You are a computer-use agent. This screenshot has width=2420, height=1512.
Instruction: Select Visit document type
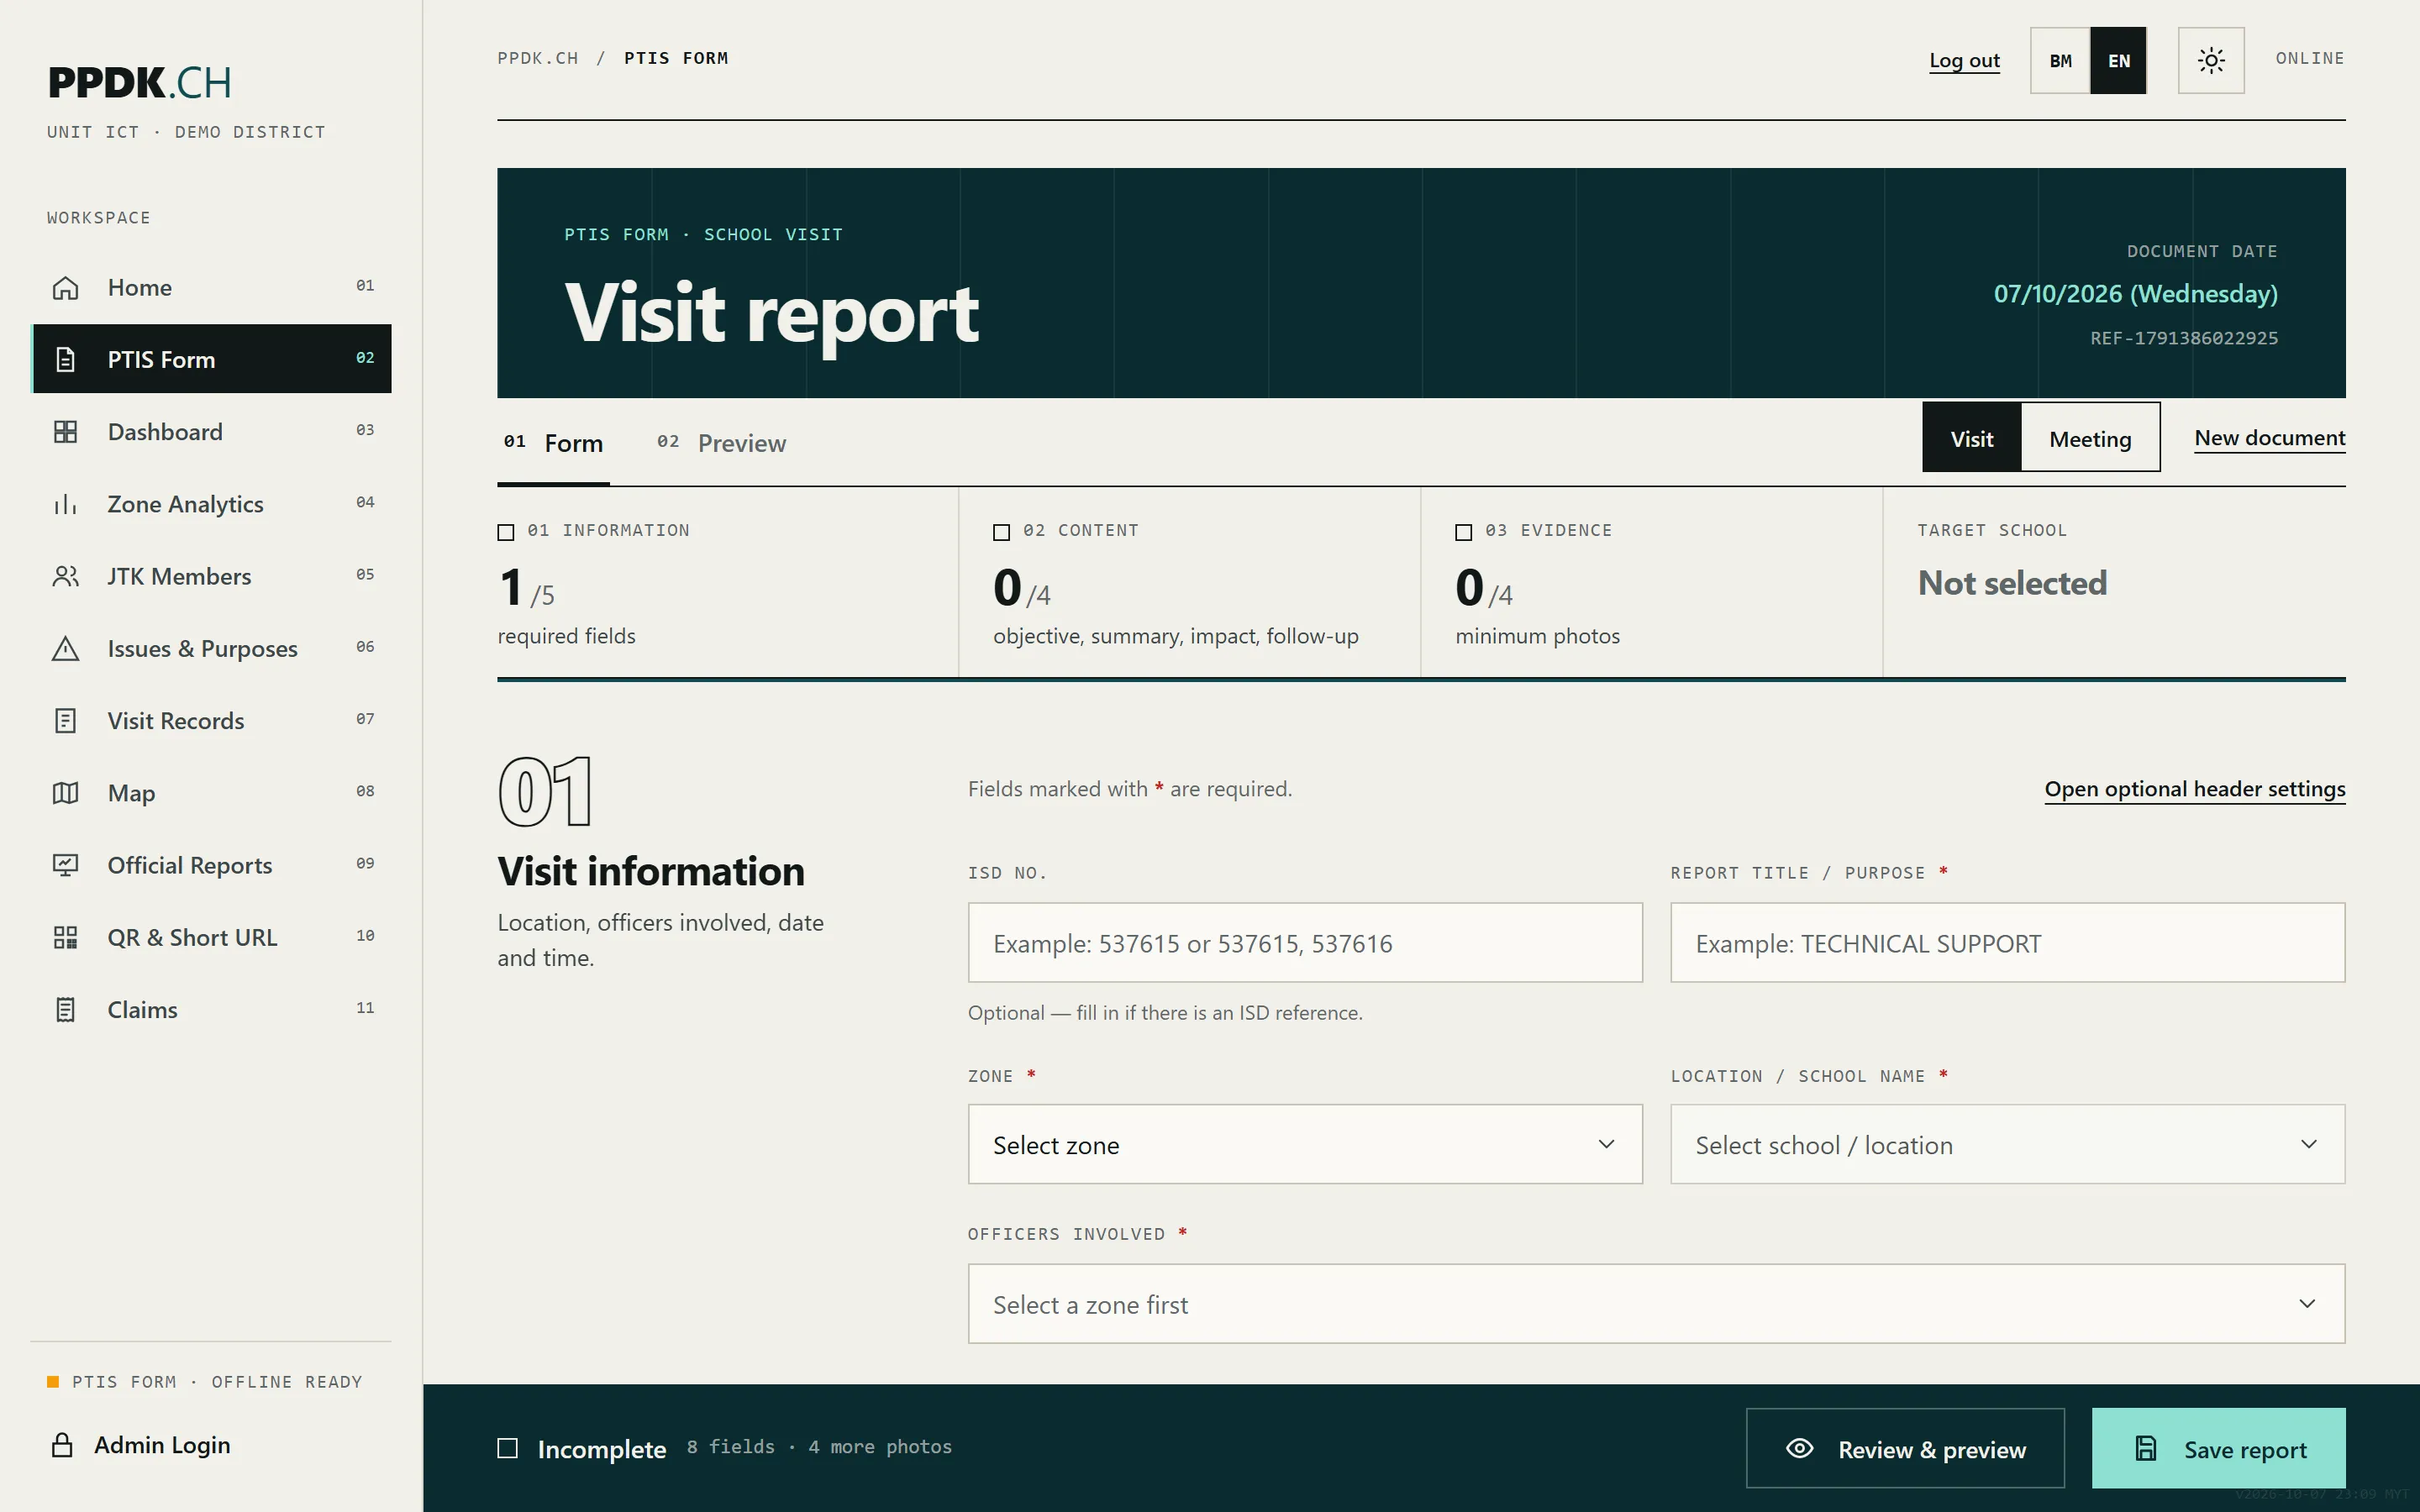[1971, 438]
